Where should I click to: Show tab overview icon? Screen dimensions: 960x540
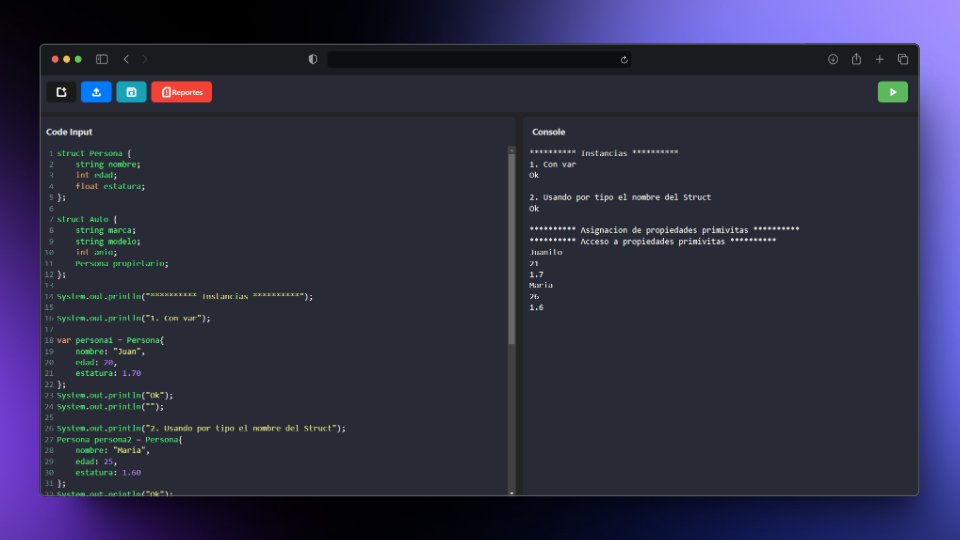(x=902, y=59)
